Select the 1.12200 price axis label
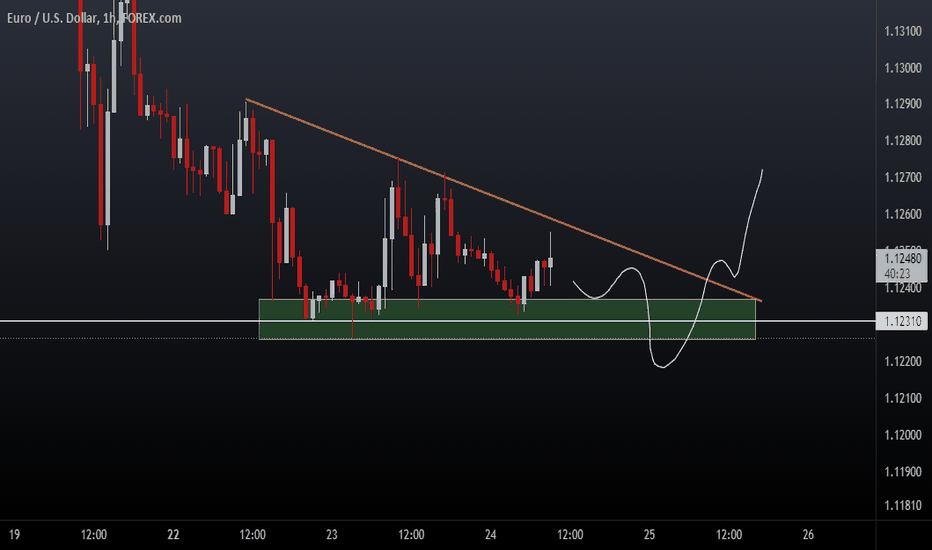The image size is (932, 550). coord(902,362)
